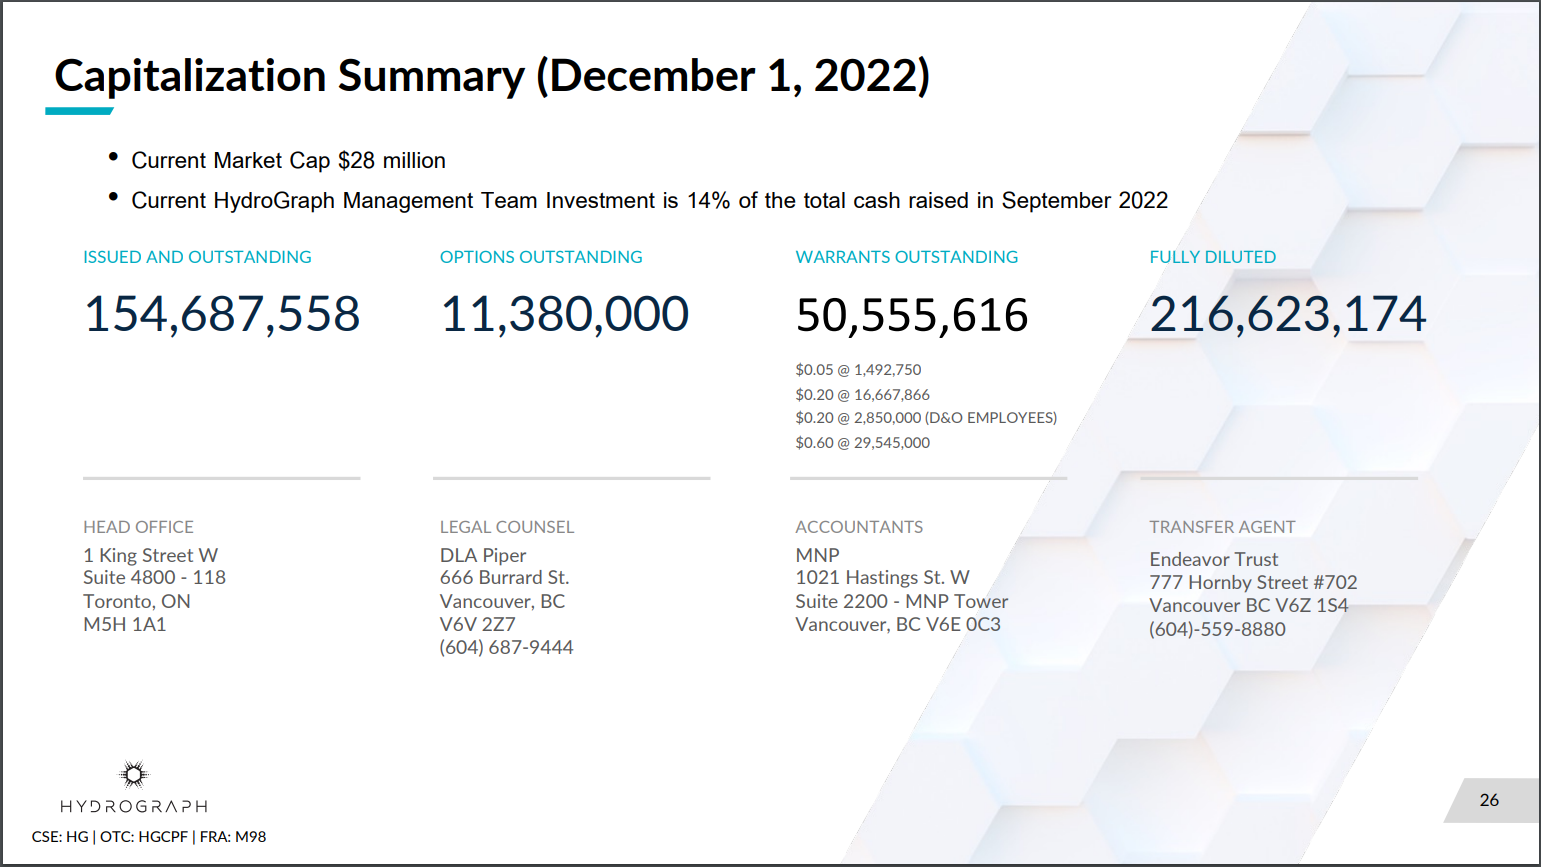Click 'Suite 4800 - 118' text
Viewport: 1541px width, 867px height.
154,578
